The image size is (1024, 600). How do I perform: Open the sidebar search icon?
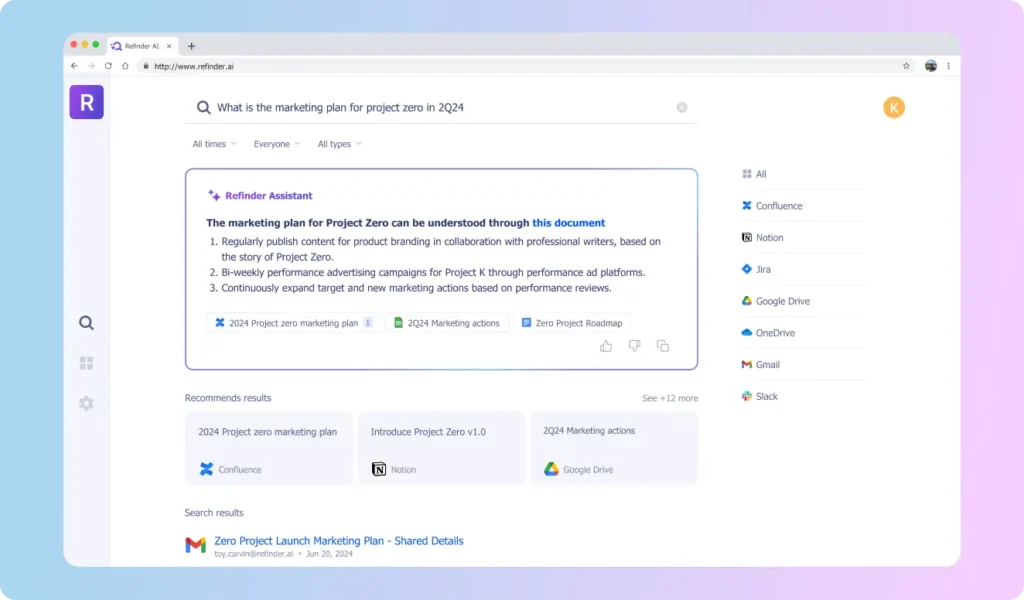(86, 323)
